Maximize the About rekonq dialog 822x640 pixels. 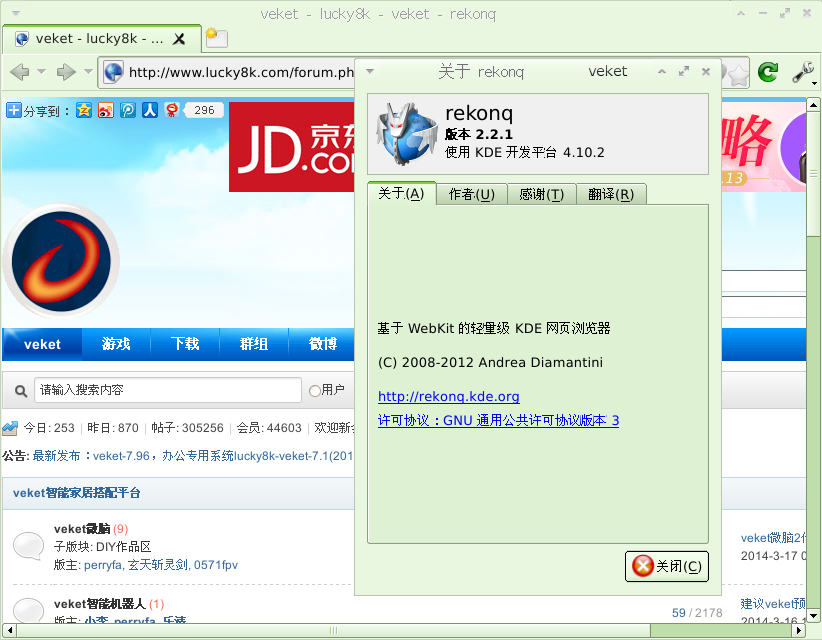click(684, 71)
